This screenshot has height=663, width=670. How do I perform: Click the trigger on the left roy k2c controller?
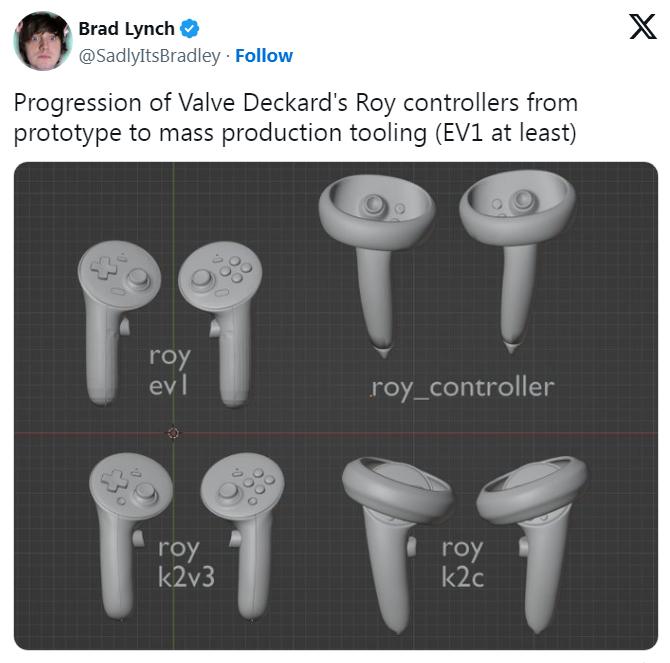(x=411, y=547)
